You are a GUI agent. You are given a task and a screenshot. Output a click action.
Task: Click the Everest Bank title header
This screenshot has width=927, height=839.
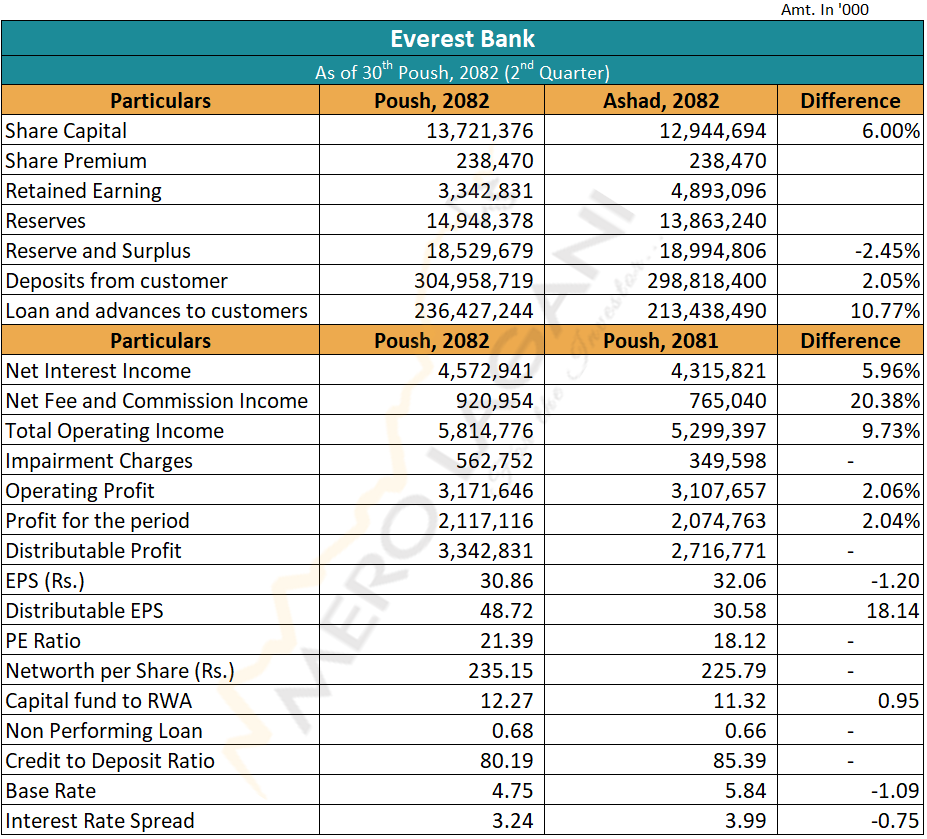coord(462,39)
